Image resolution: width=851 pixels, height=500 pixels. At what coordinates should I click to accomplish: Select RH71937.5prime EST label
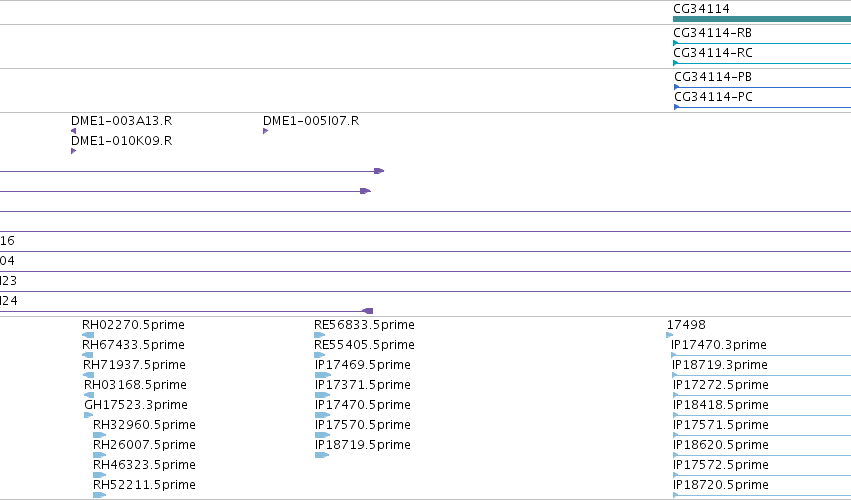(x=134, y=365)
